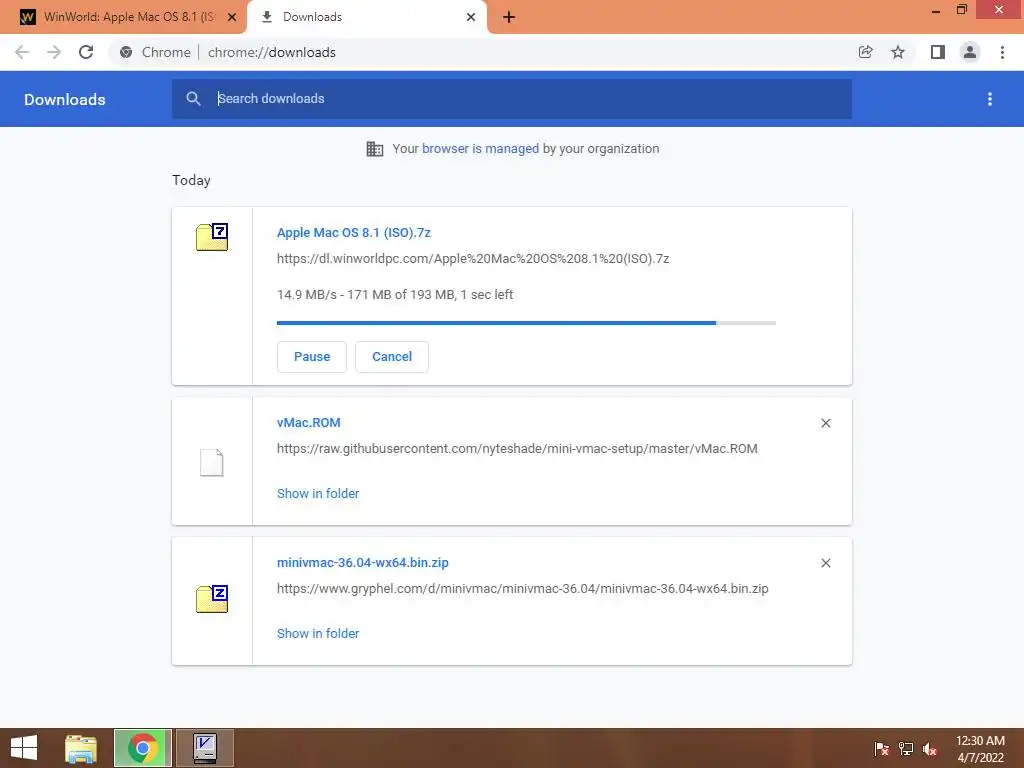
Task: Click the muted volume tray icon
Action: [x=930, y=749]
